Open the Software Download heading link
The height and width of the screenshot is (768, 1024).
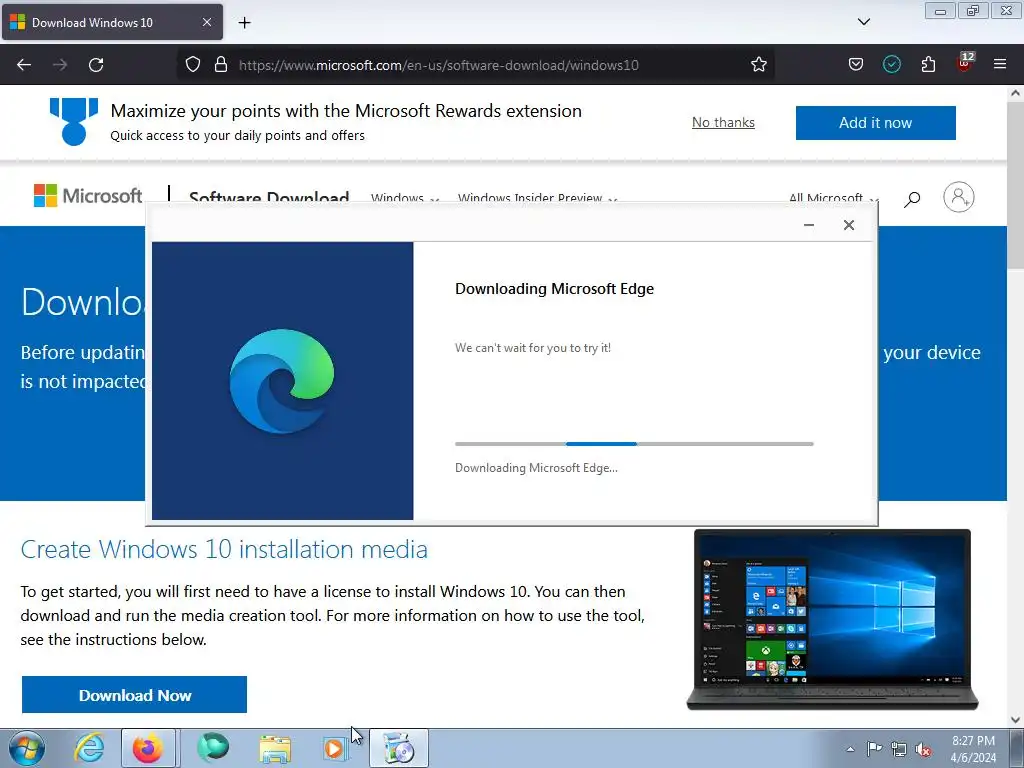point(269,197)
